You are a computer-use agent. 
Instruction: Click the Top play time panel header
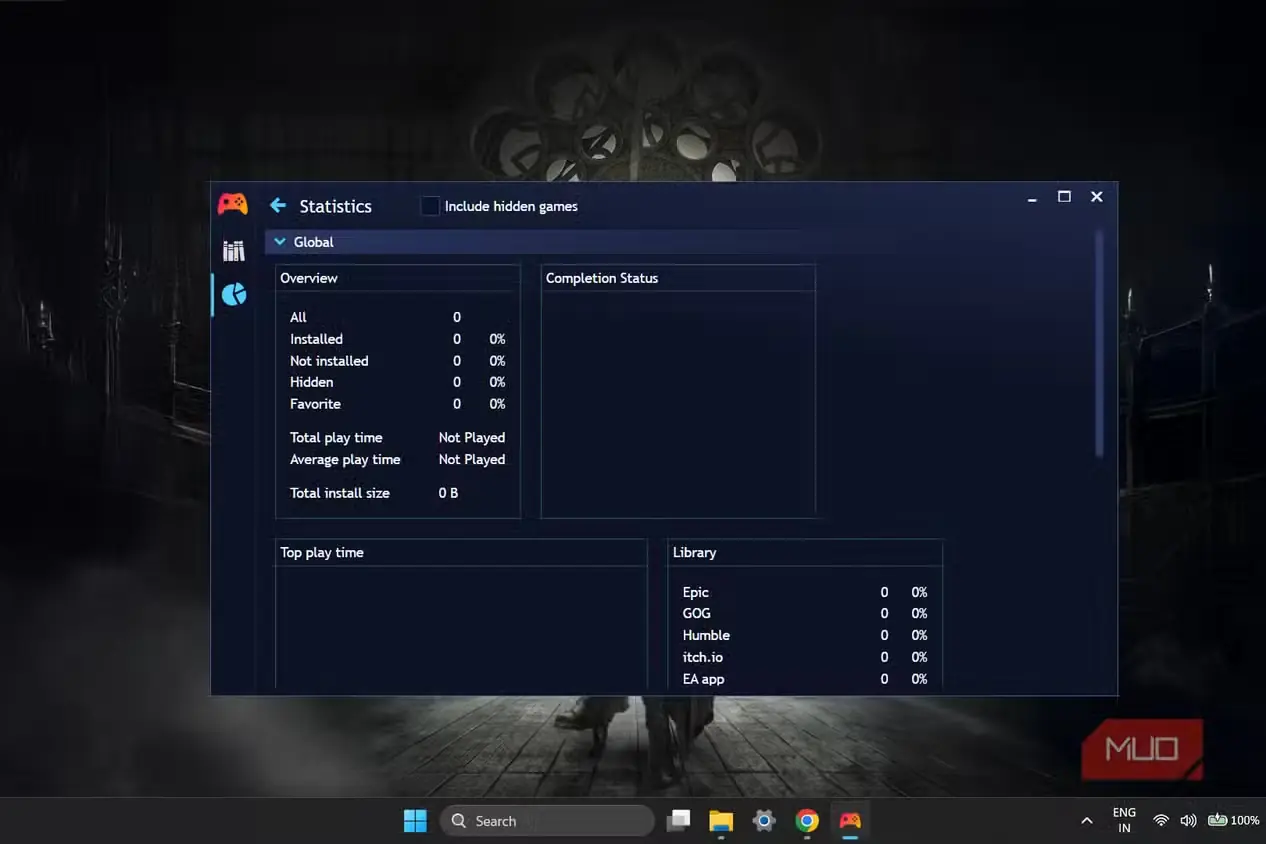click(461, 552)
